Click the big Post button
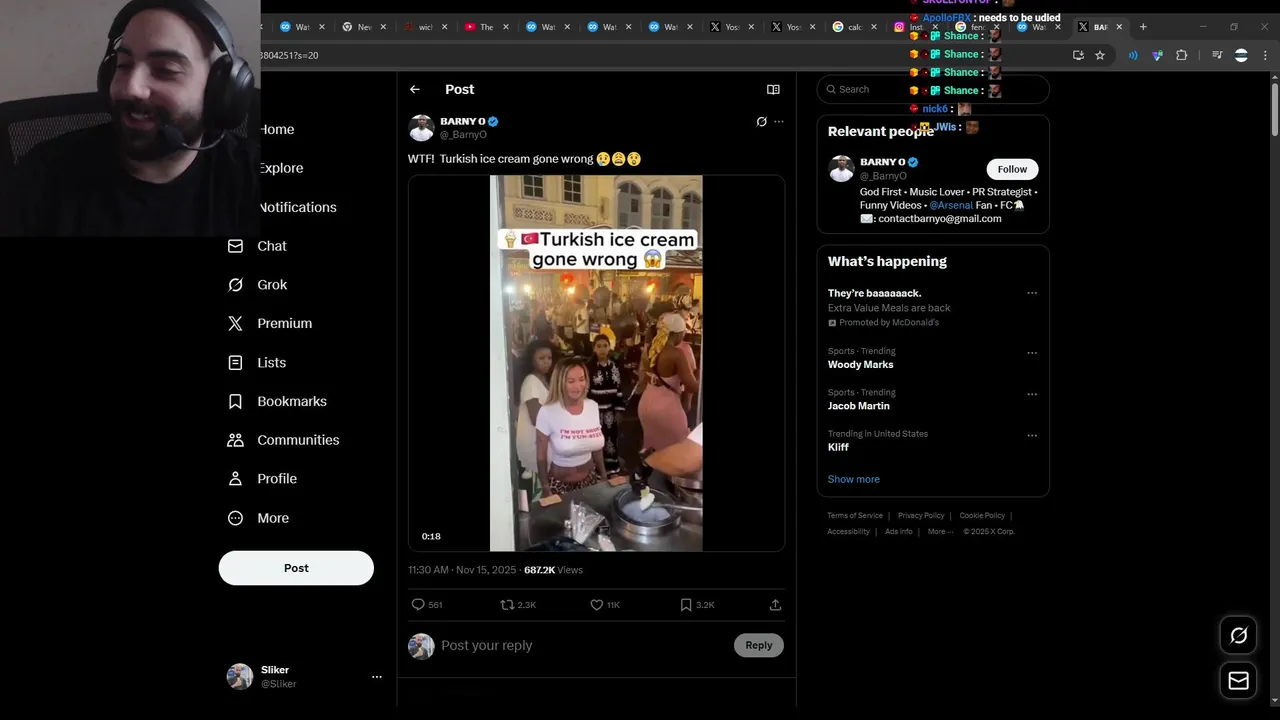The image size is (1280, 720). pos(296,568)
